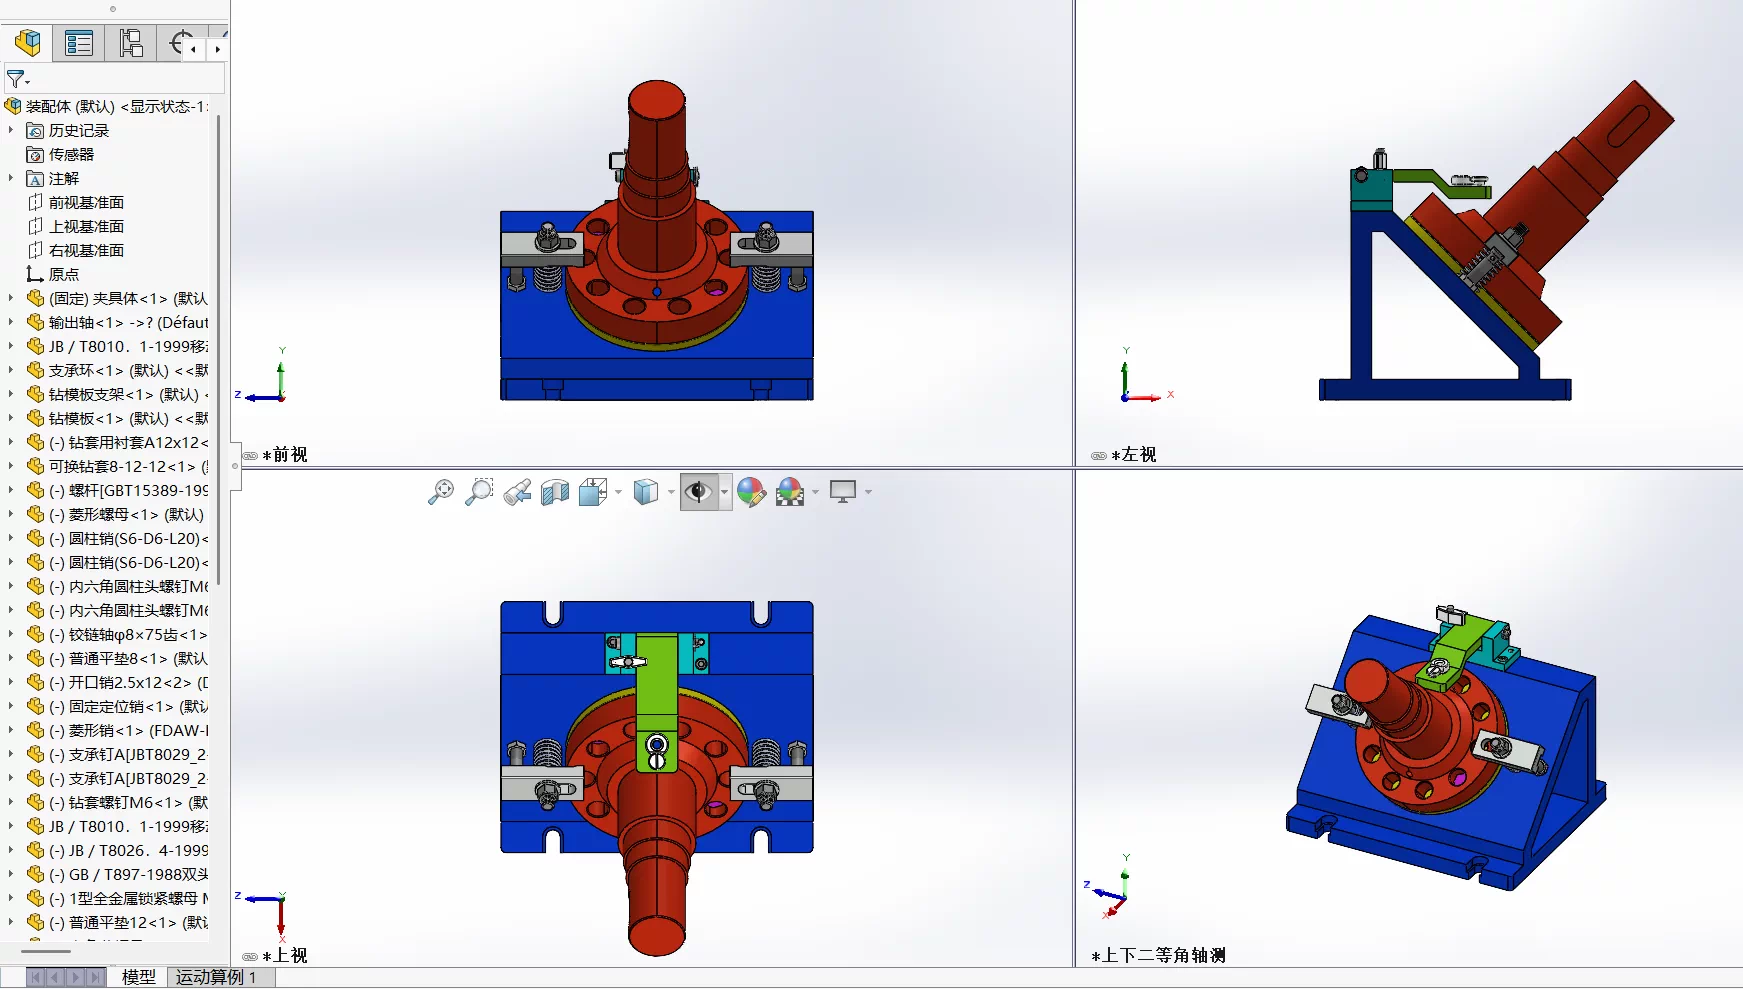Open the View Orientation cube icon
Image resolution: width=1743 pixels, height=989 pixels.
pyautogui.click(x=593, y=492)
